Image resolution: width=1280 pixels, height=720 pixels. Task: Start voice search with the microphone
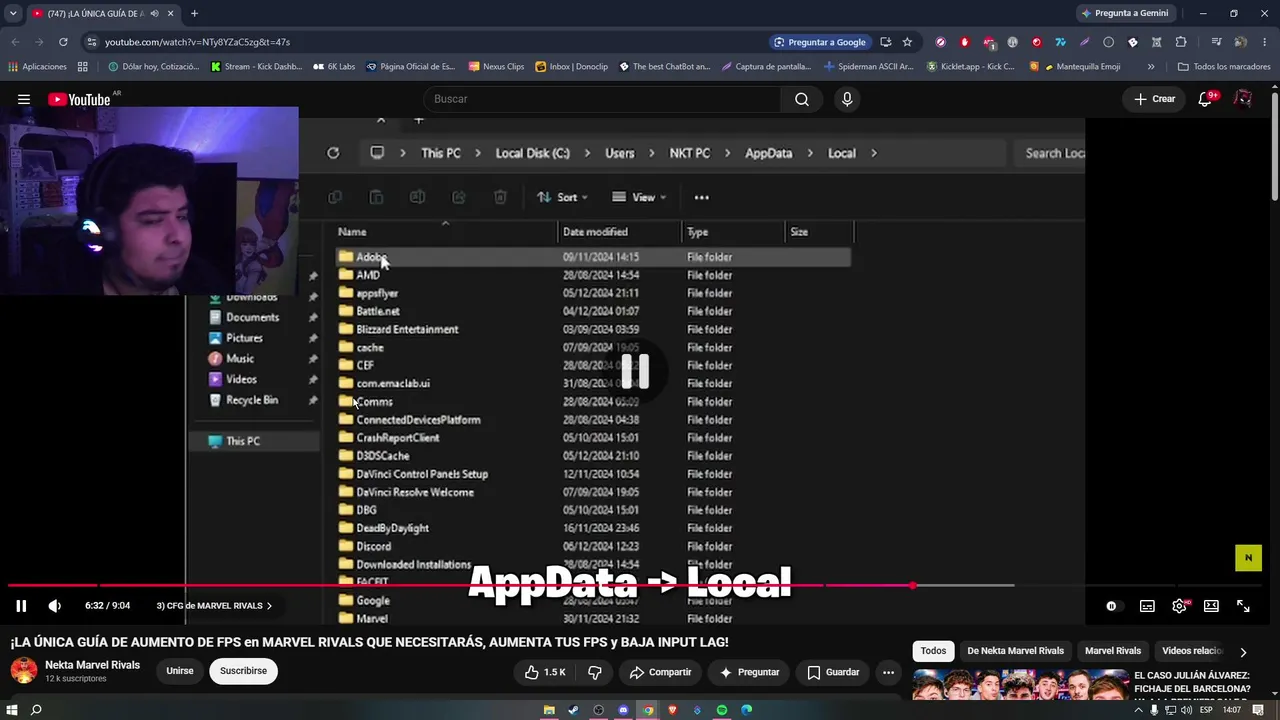click(x=847, y=99)
